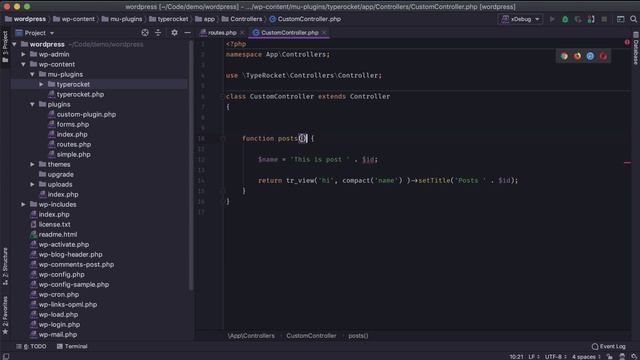Select wp-config.php in project tree
The image size is (640, 360).
click(57, 274)
